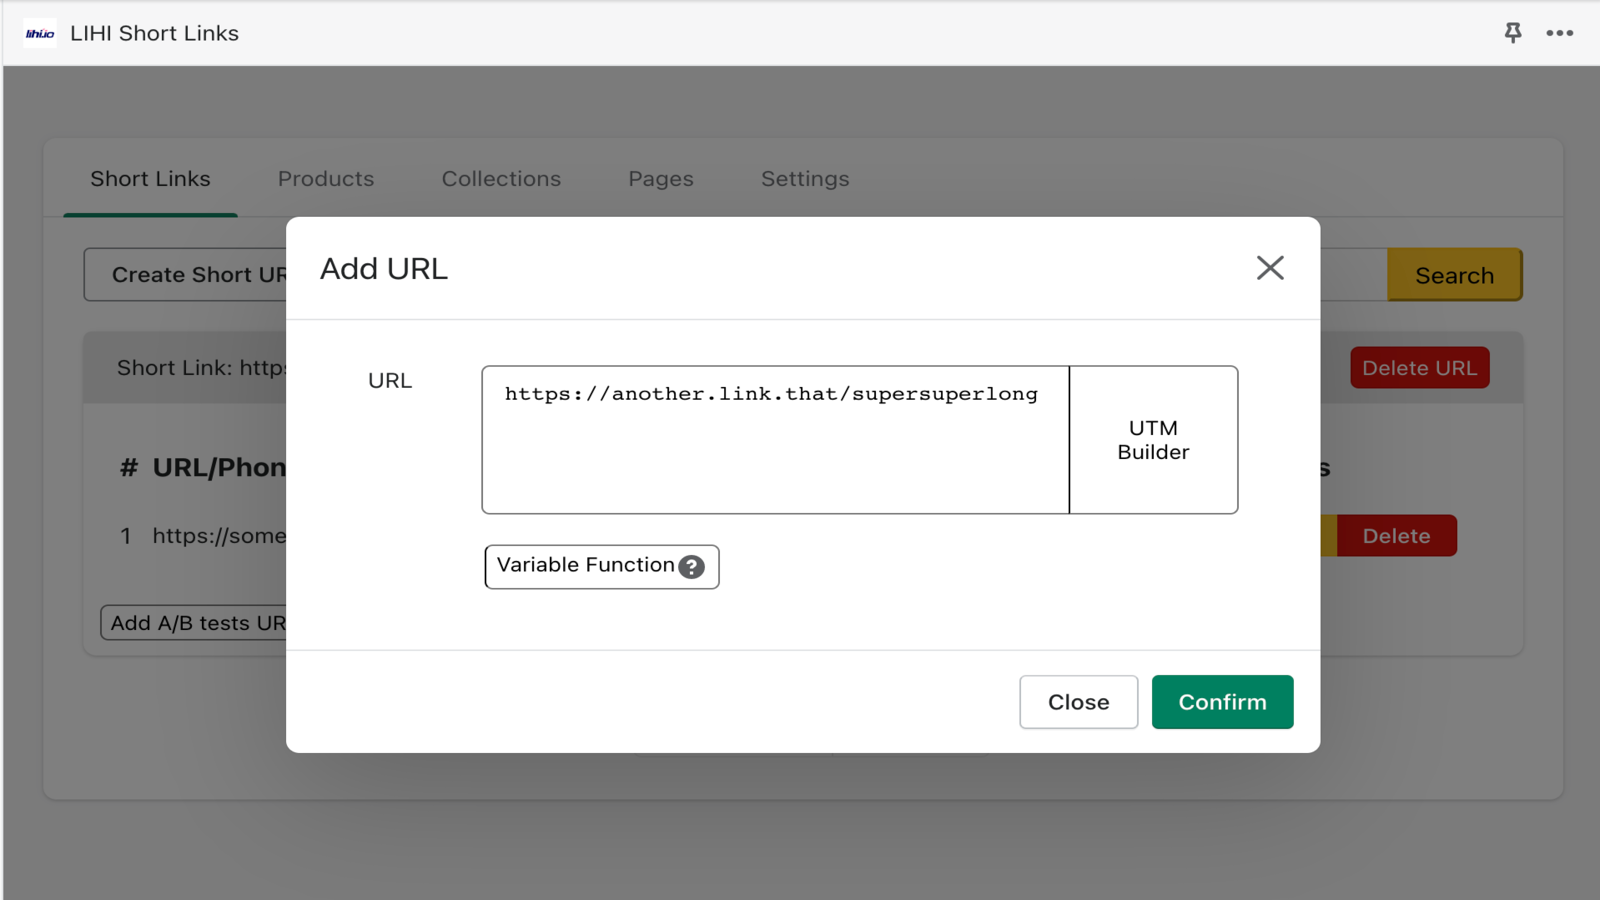Click the yellow Search button

coord(1455,275)
